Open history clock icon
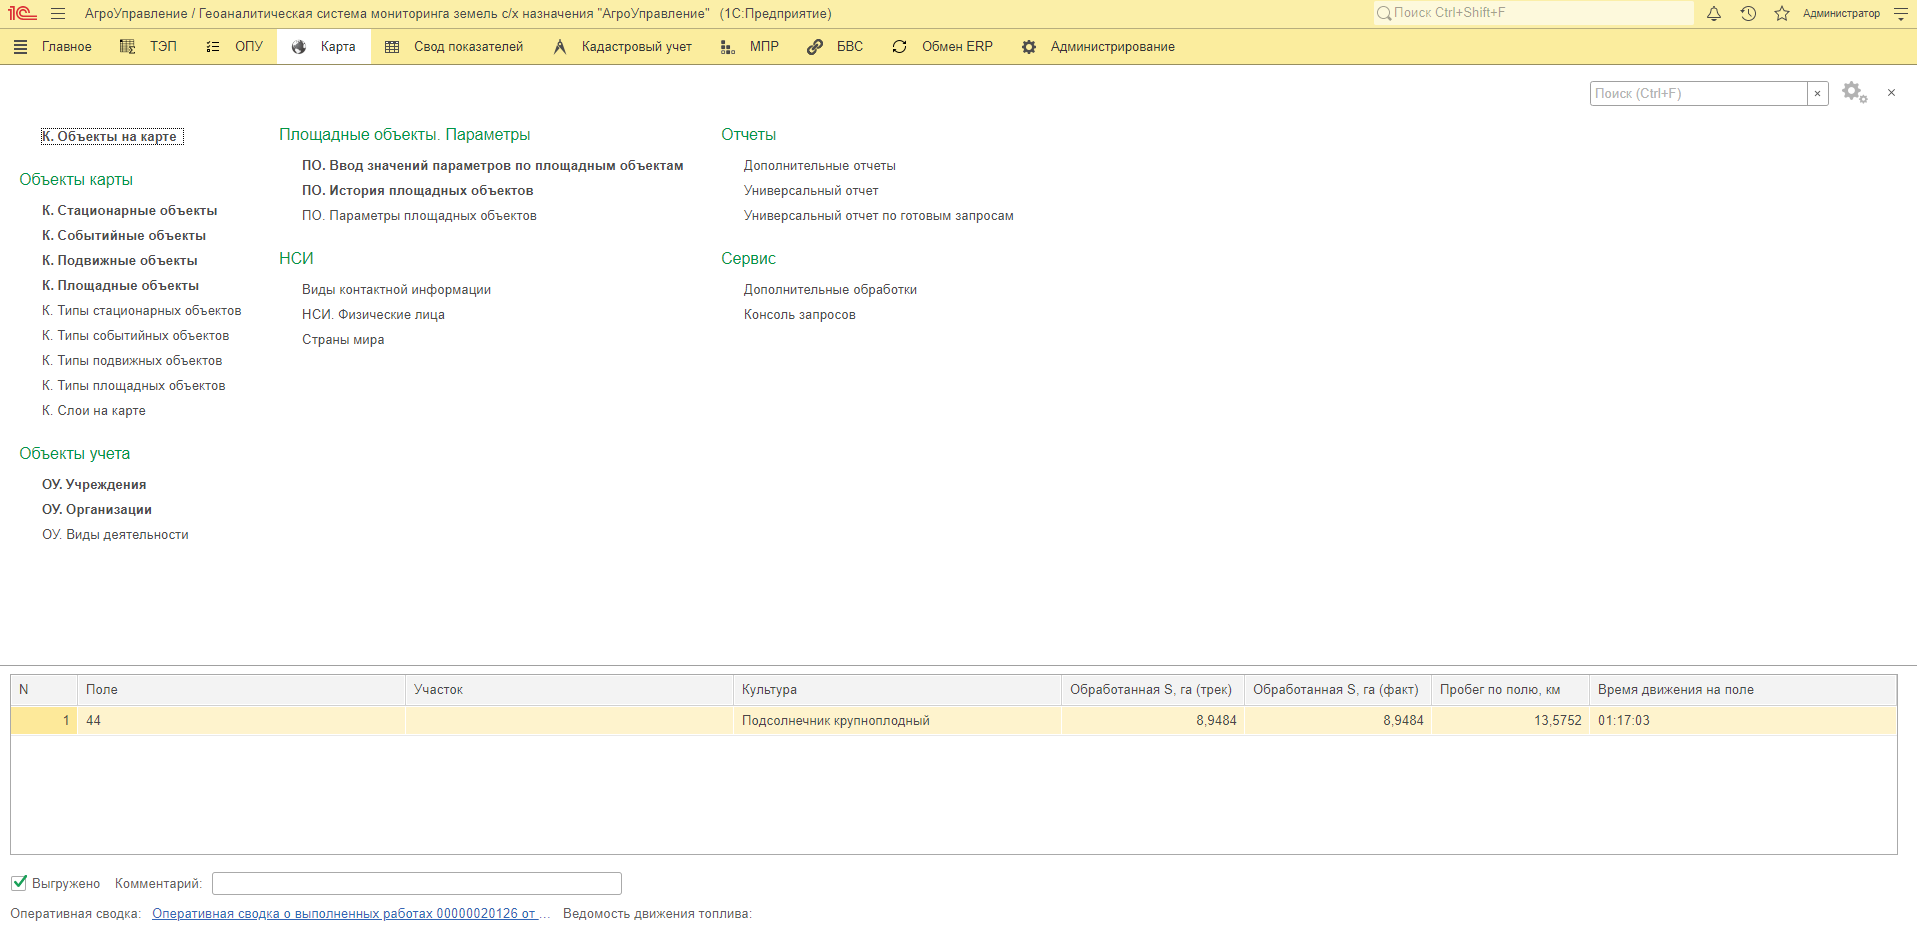Image resolution: width=1917 pixels, height=931 pixels. (x=1748, y=14)
